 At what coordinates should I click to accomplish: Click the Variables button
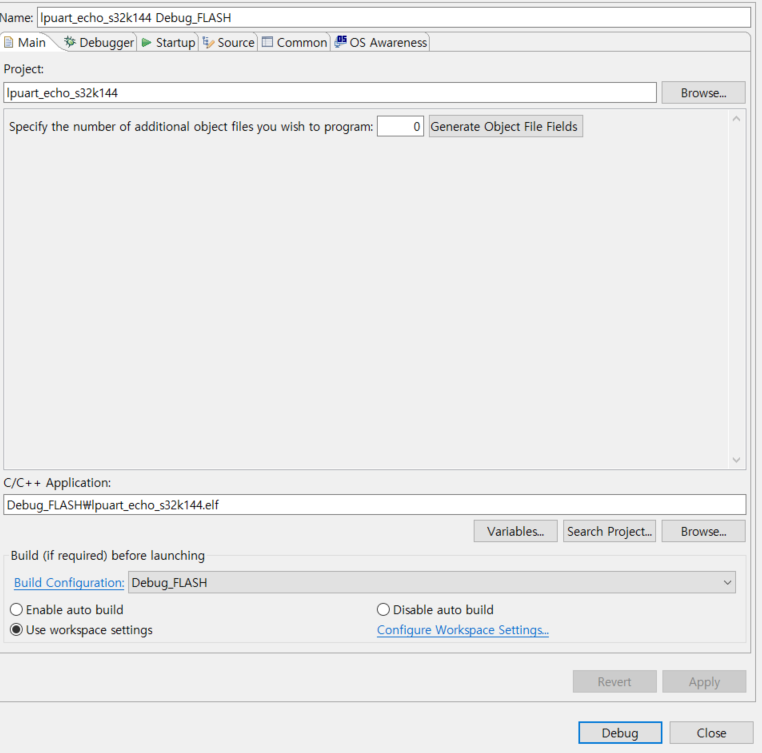coord(516,531)
